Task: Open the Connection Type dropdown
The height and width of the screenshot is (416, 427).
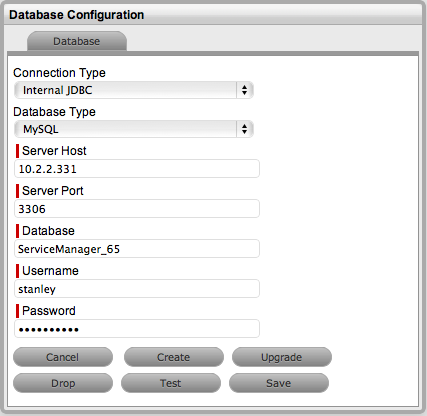Action: (134, 90)
